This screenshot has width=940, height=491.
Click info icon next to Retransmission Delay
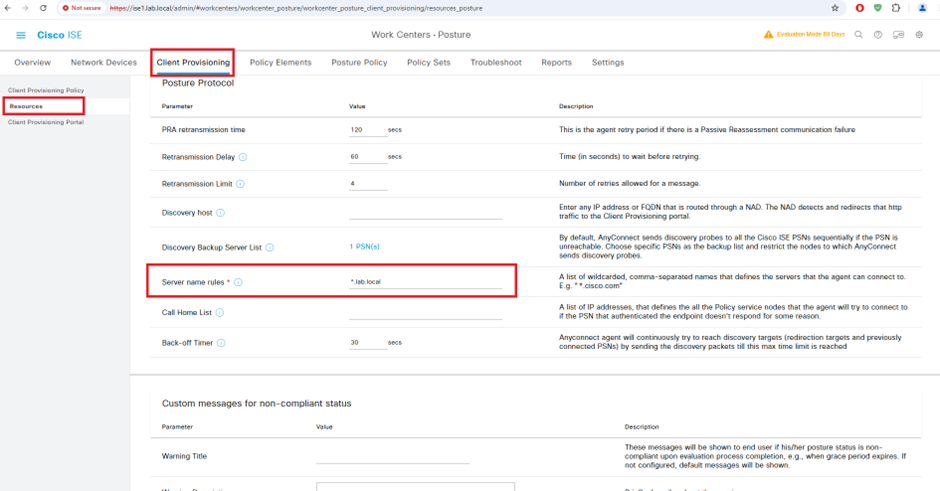click(x=243, y=157)
